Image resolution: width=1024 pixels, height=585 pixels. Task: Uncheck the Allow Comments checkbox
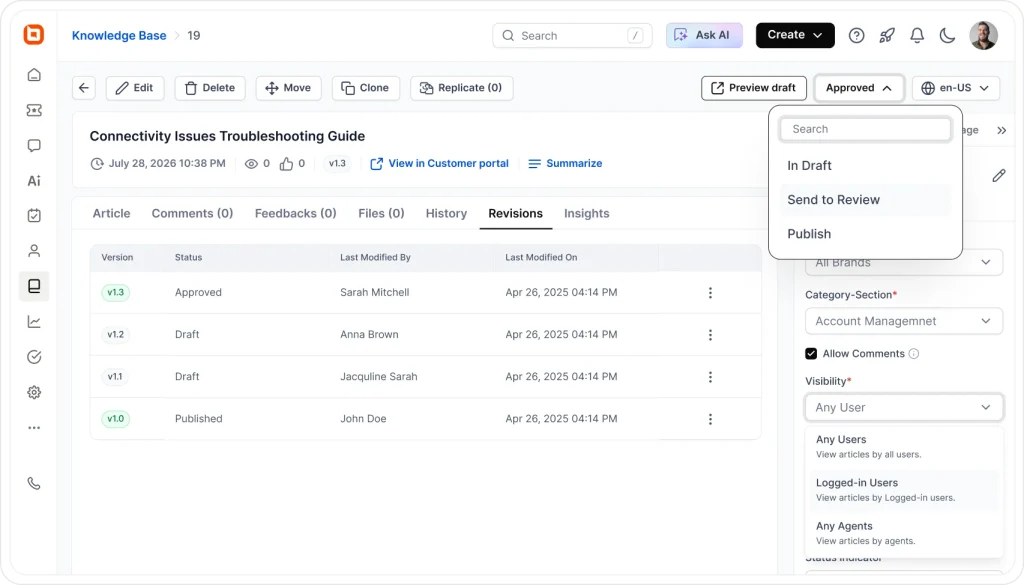(810, 354)
